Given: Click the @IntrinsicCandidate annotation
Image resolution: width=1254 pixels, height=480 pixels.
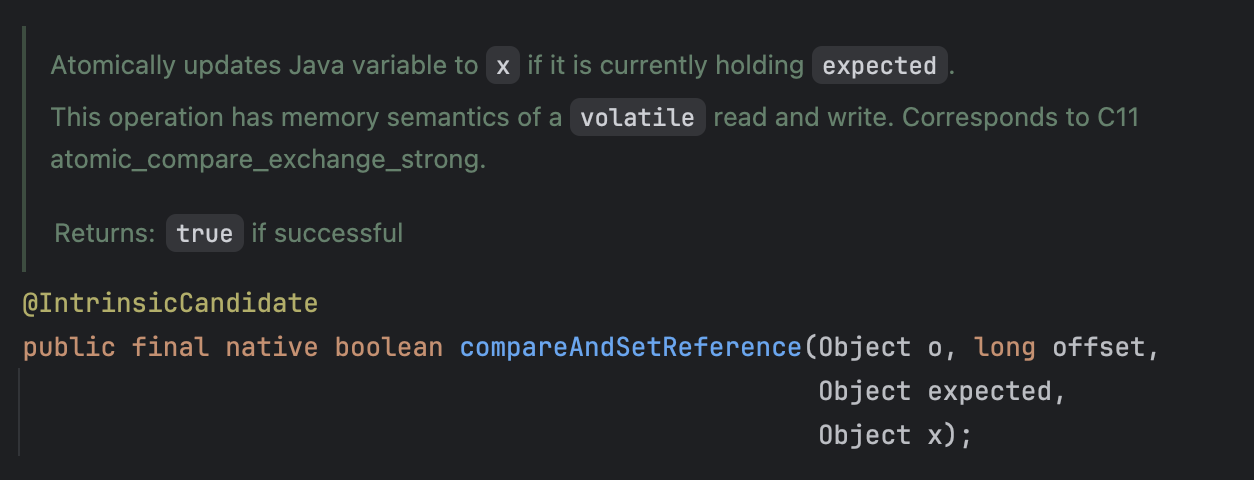Looking at the screenshot, I should point(169,302).
